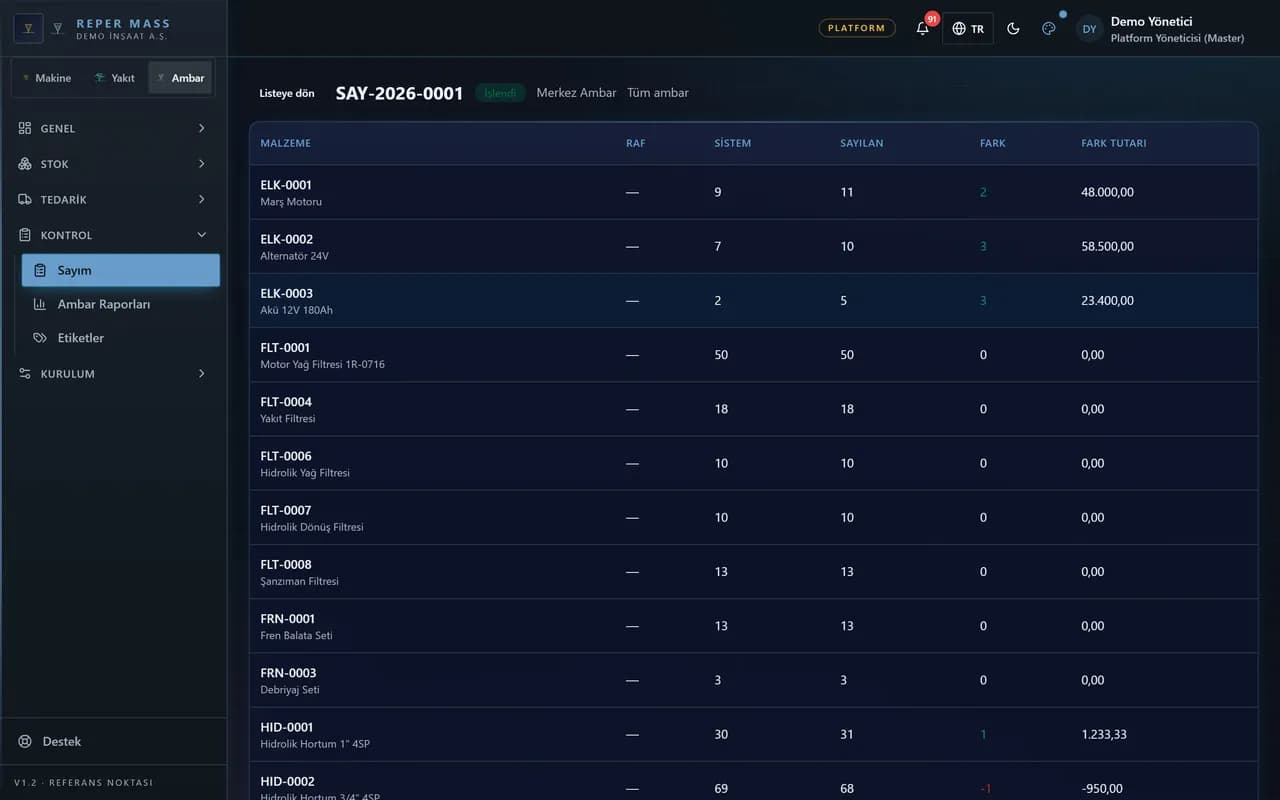Open the Sayım menu item
The width and height of the screenshot is (1280, 800).
point(121,270)
